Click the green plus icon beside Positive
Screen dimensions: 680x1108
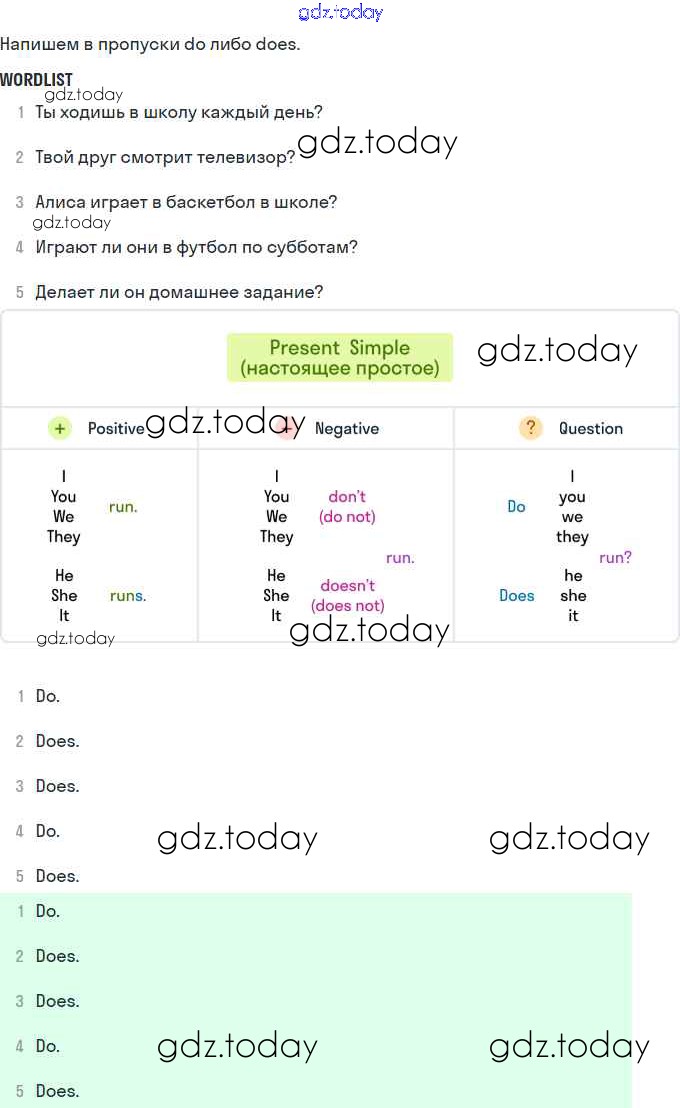(x=60, y=428)
